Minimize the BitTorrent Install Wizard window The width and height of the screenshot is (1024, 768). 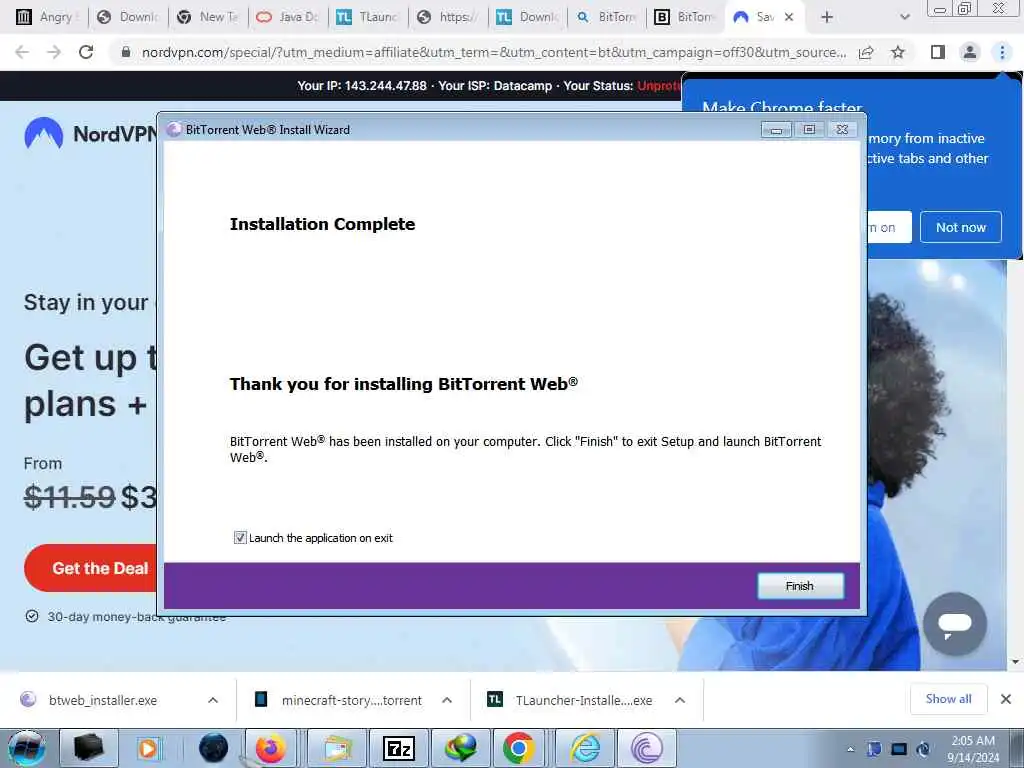[776, 130]
